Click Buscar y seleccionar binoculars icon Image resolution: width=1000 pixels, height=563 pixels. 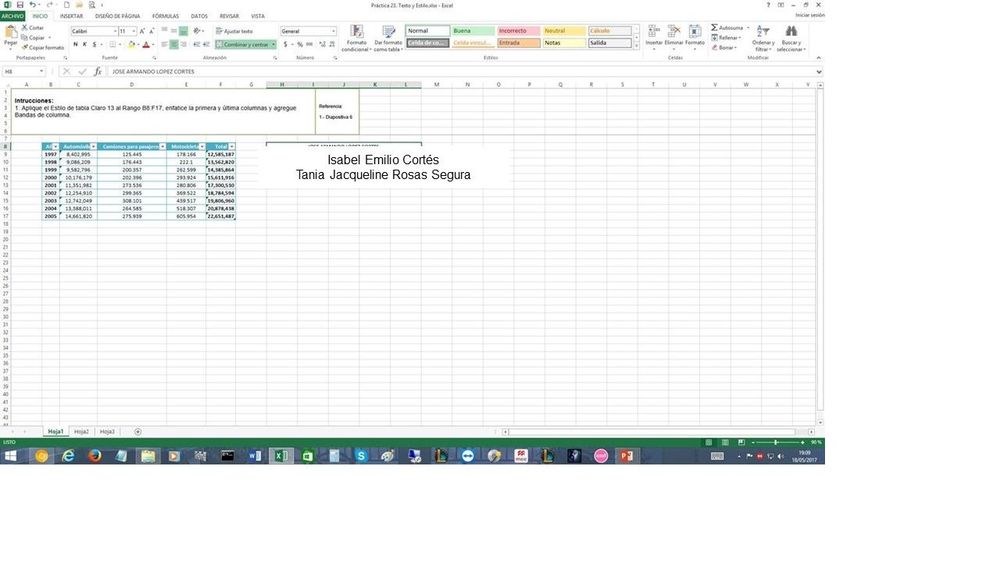pos(791,33)
